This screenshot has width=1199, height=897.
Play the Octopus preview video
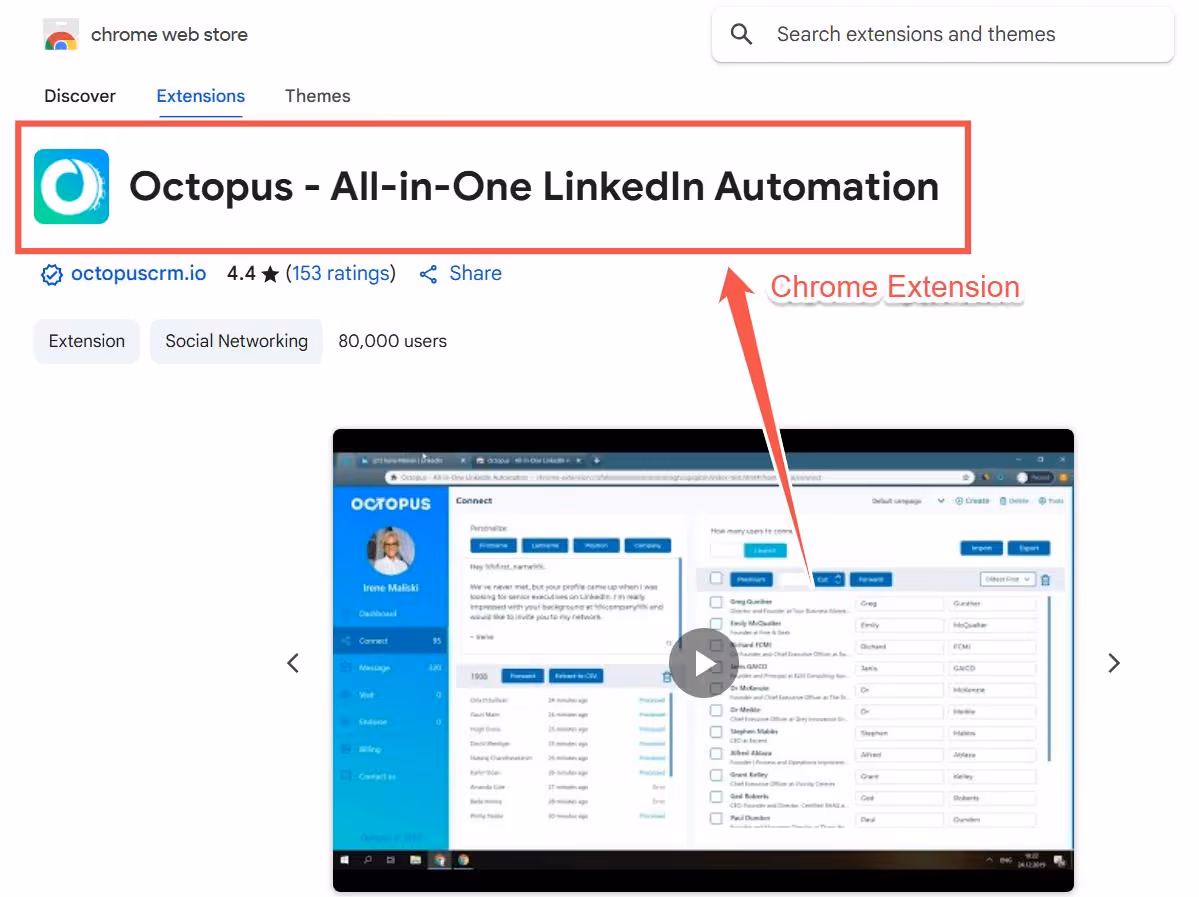click(703, 663)
